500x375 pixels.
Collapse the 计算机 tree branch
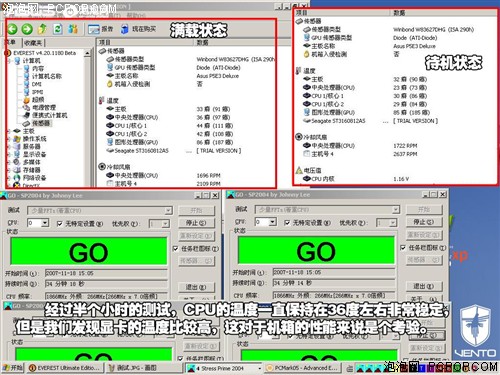[x=9, y=61]
